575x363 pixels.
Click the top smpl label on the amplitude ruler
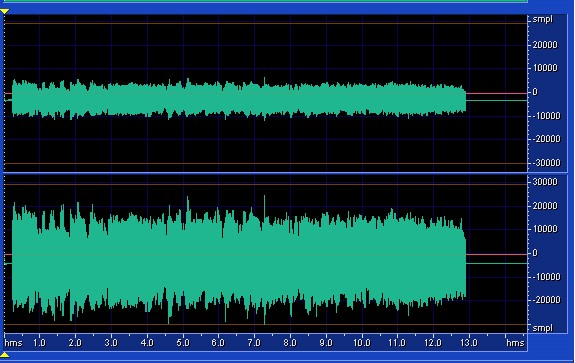[x=542, y=19]
